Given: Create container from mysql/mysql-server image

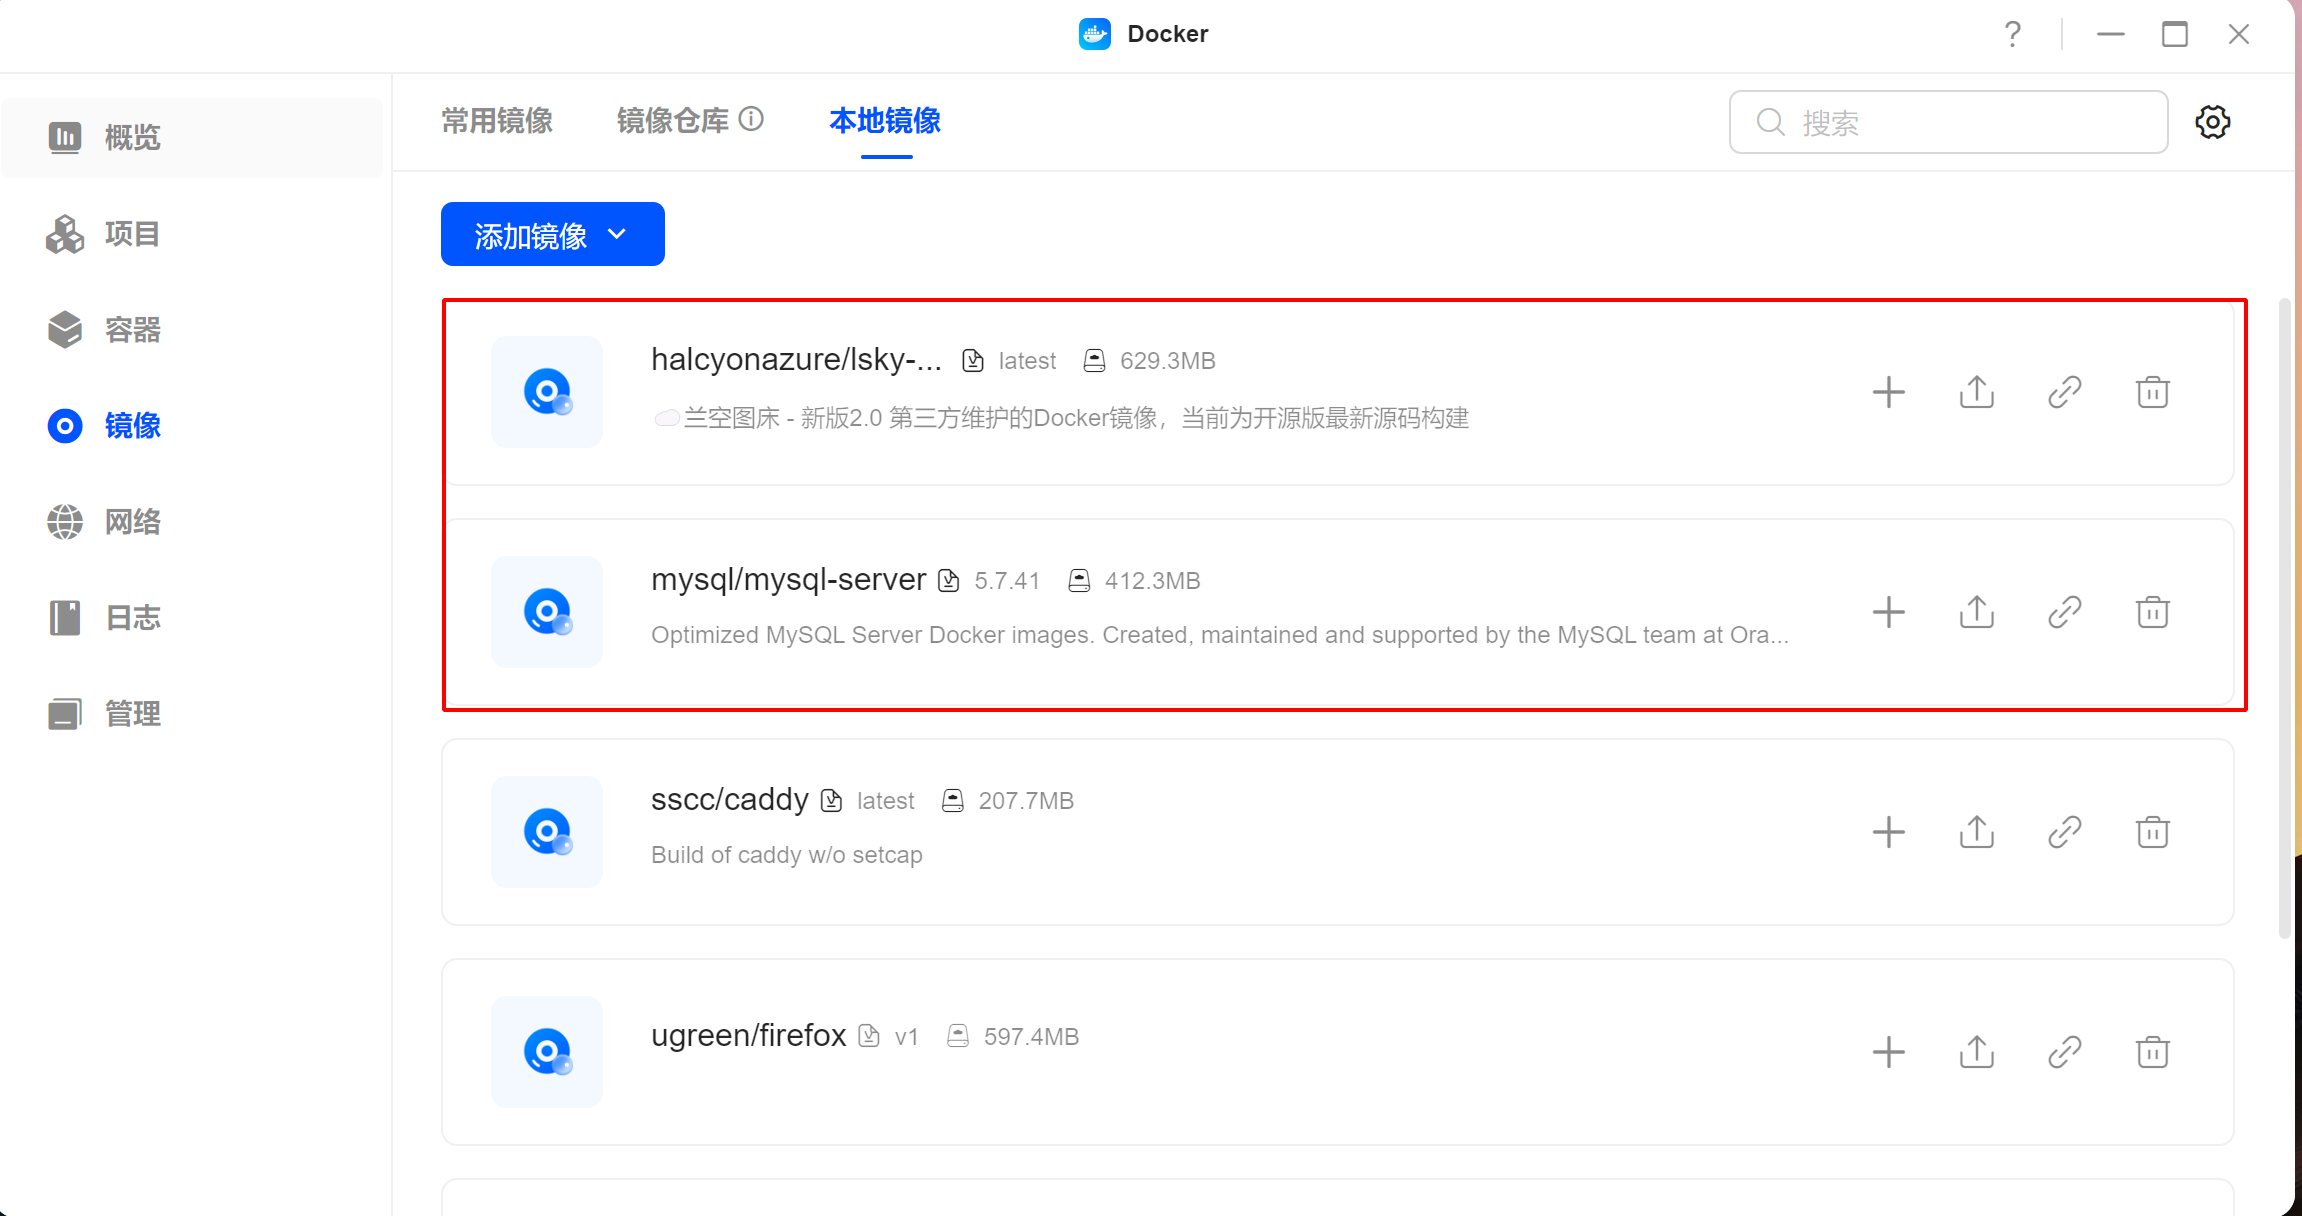Looking at the screenshot, I should click(1888, 612).
